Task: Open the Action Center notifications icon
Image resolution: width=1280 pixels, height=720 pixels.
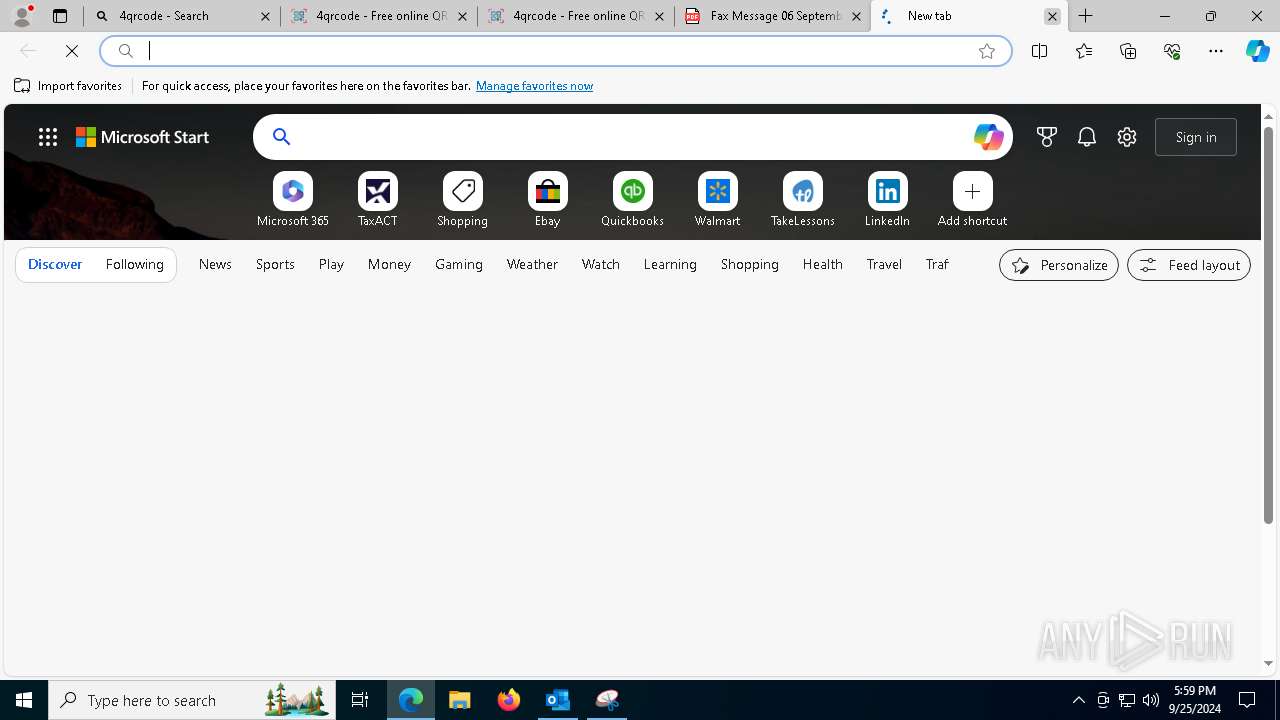Action: tap(1248, 700)
